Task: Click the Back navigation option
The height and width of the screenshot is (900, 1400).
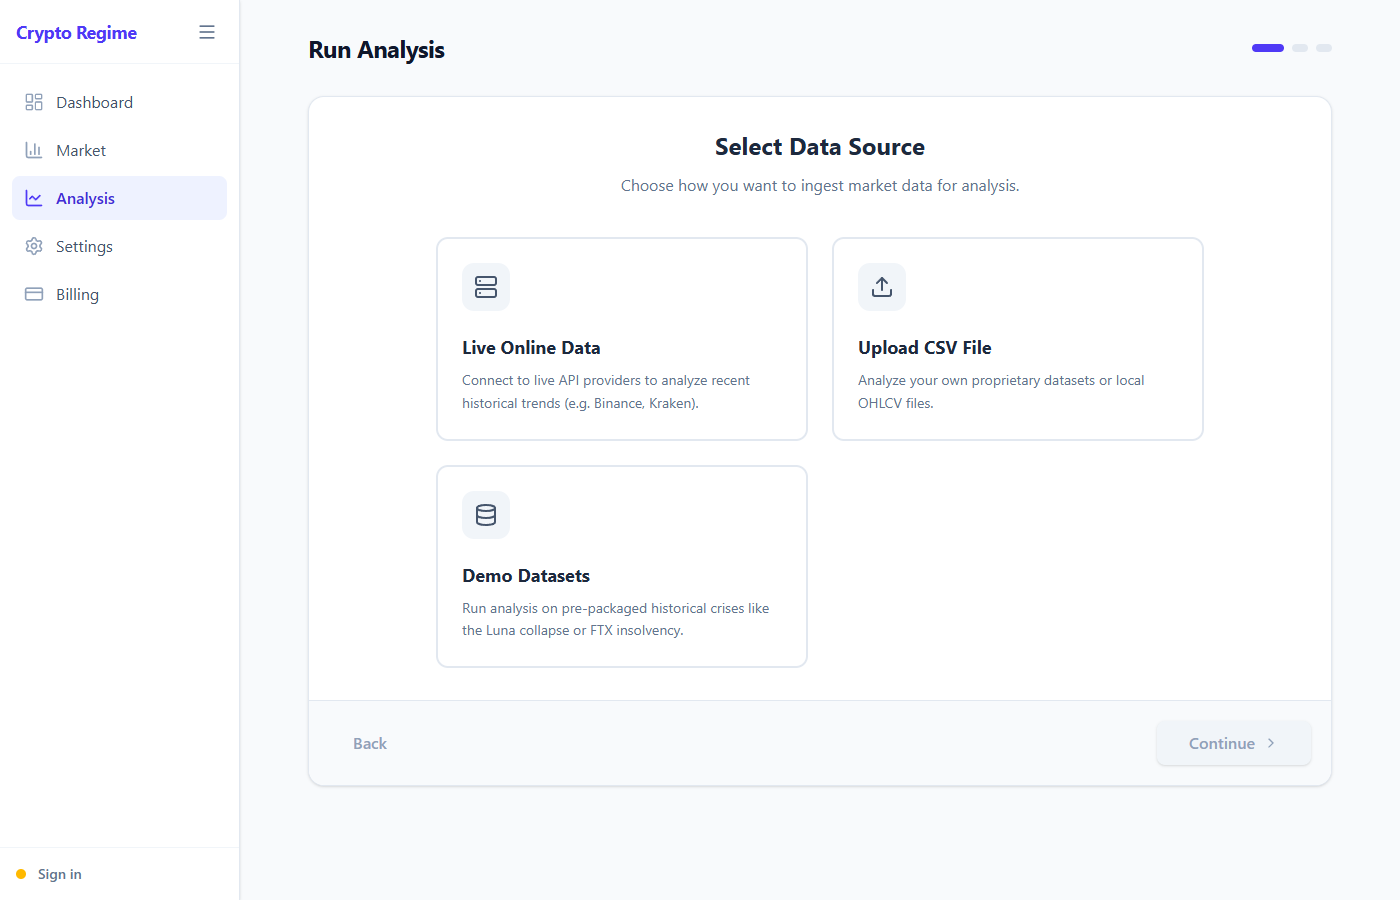Action: pyautogui.click(x=370, y=743)
